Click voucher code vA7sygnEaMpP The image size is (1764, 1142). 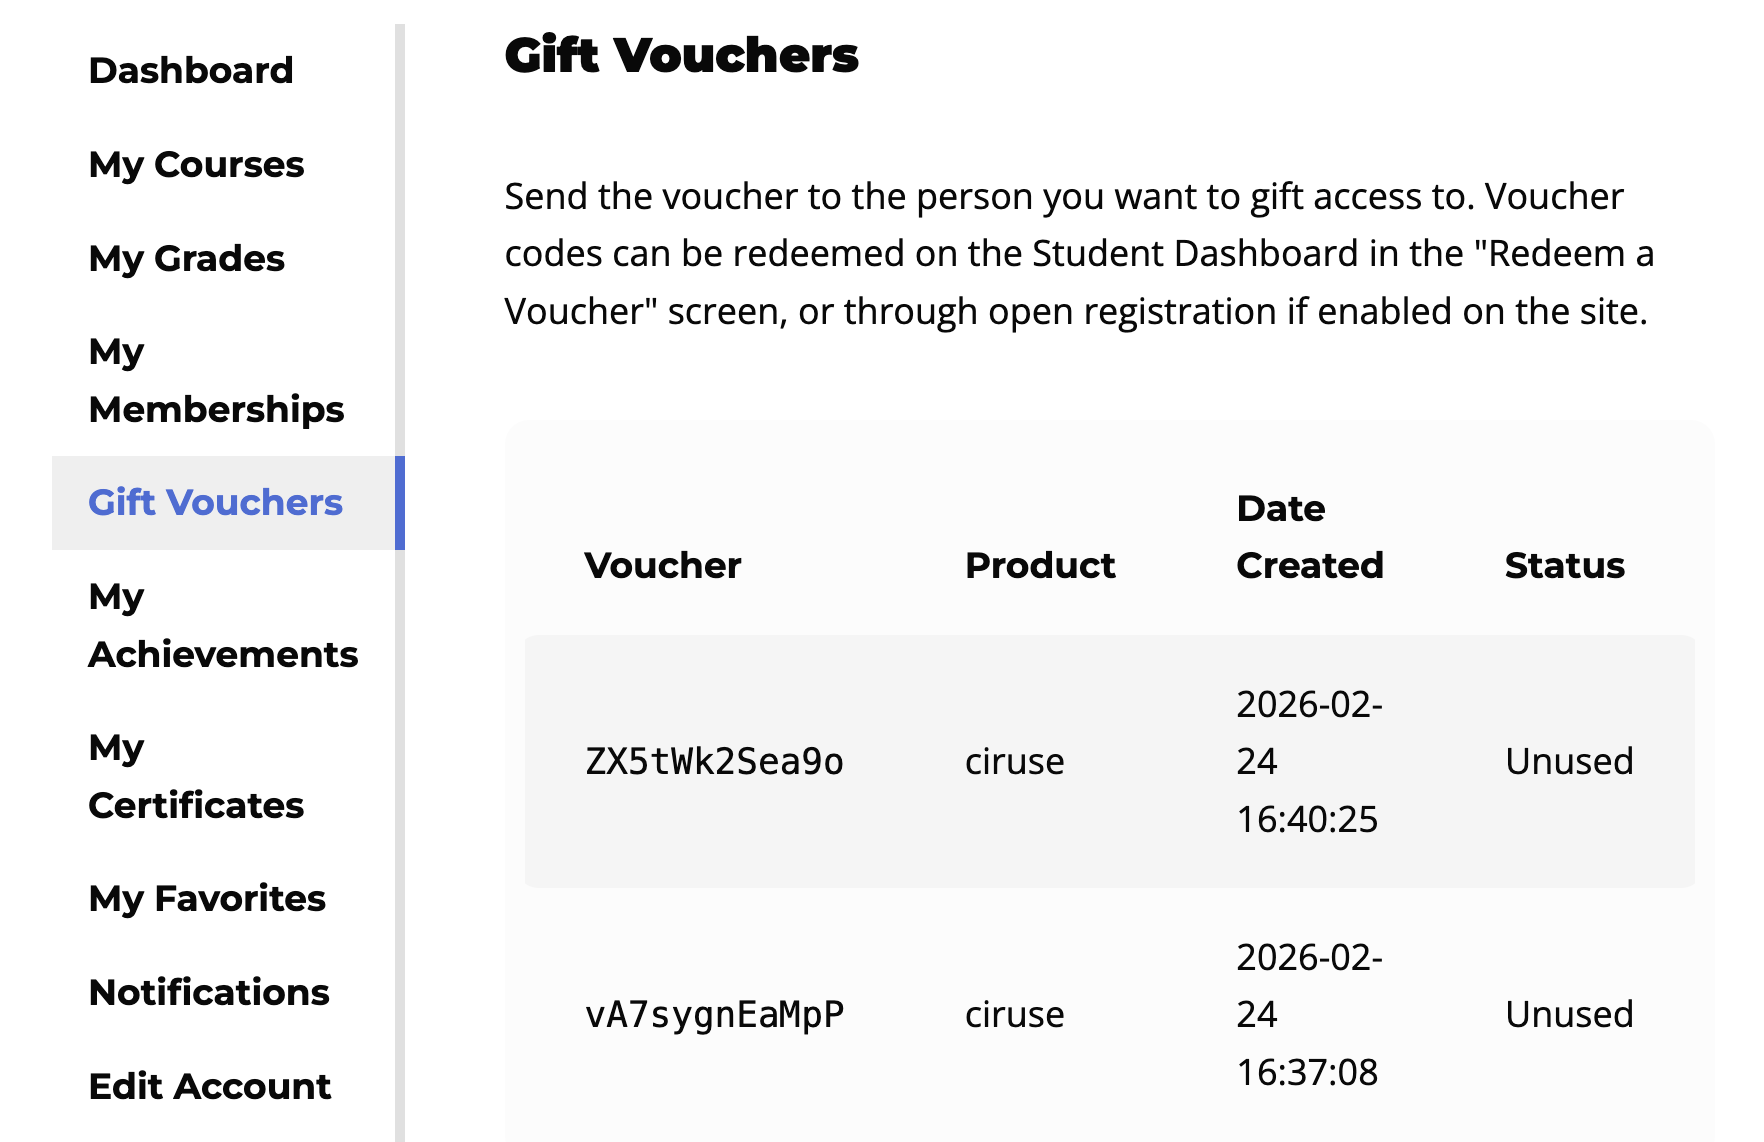[x=714, y=1015]
